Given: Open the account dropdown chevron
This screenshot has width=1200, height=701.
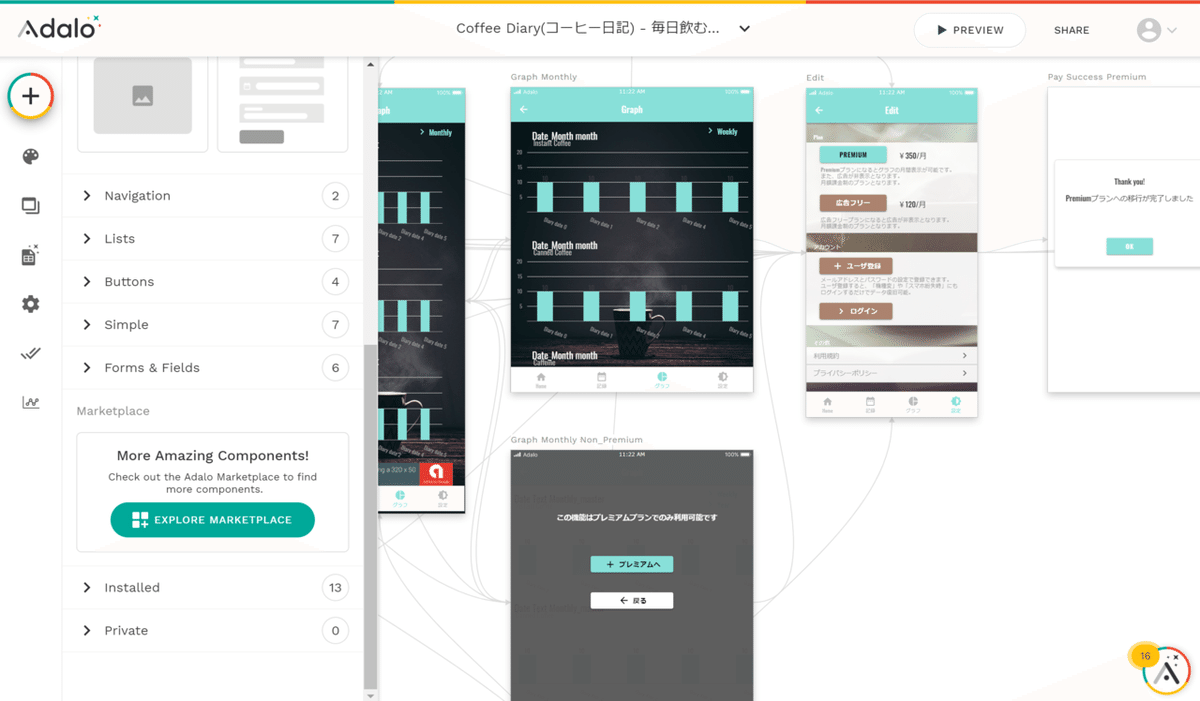Looking at the screenshot, I should tap(1172, 30).
